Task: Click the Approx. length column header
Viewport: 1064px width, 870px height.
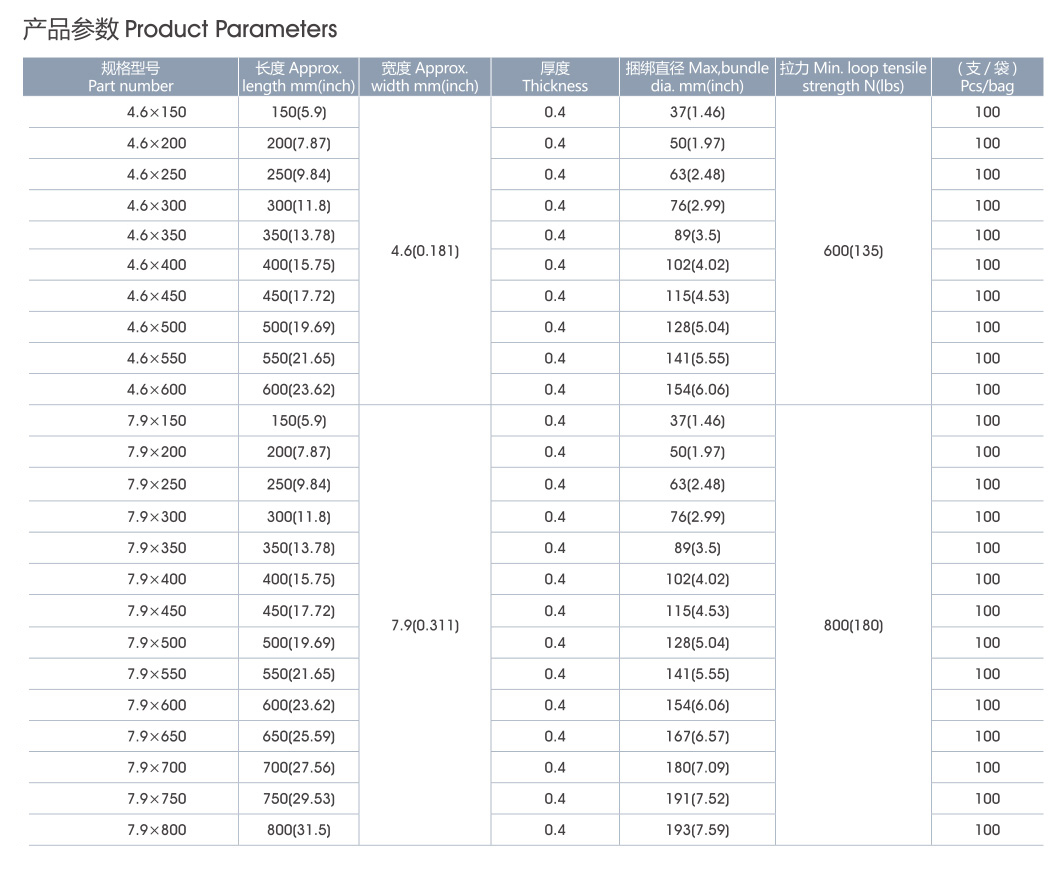Action: pos(298,77)
